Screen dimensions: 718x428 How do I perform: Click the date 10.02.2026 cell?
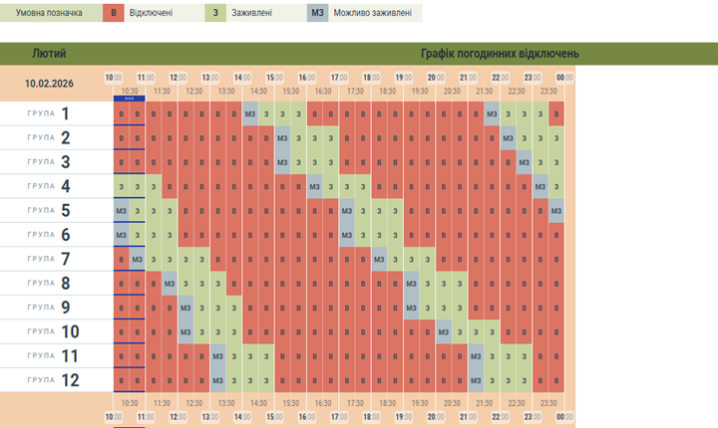[49, 82]
